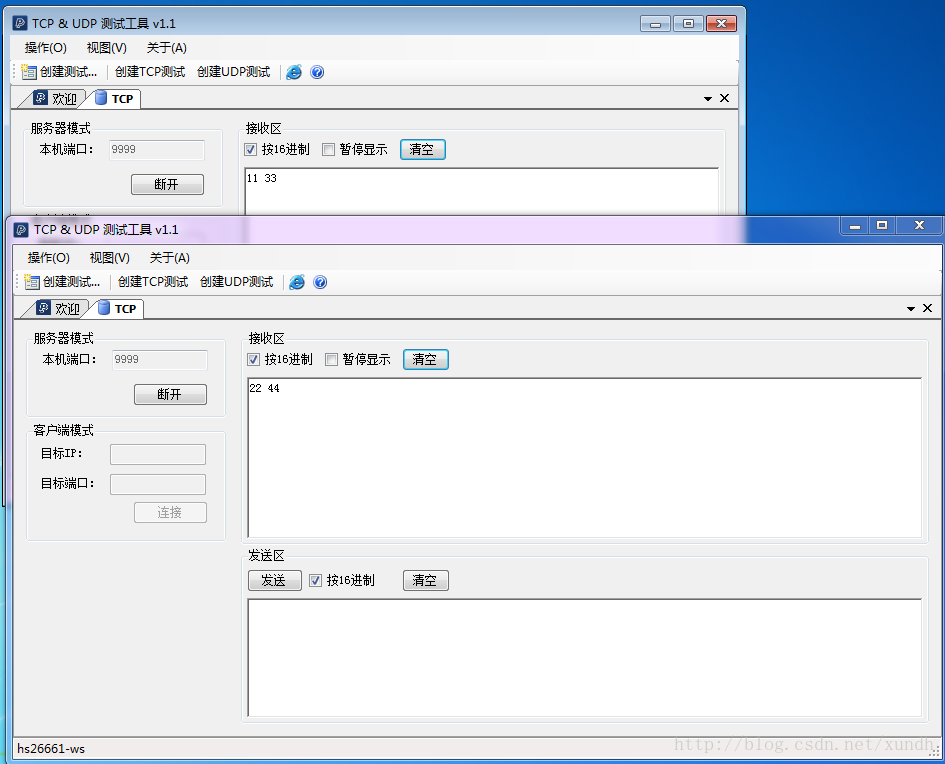Open 操作(O) menu in front window
The width and height of the screenshot is (945, 764).
click(49, 258)
